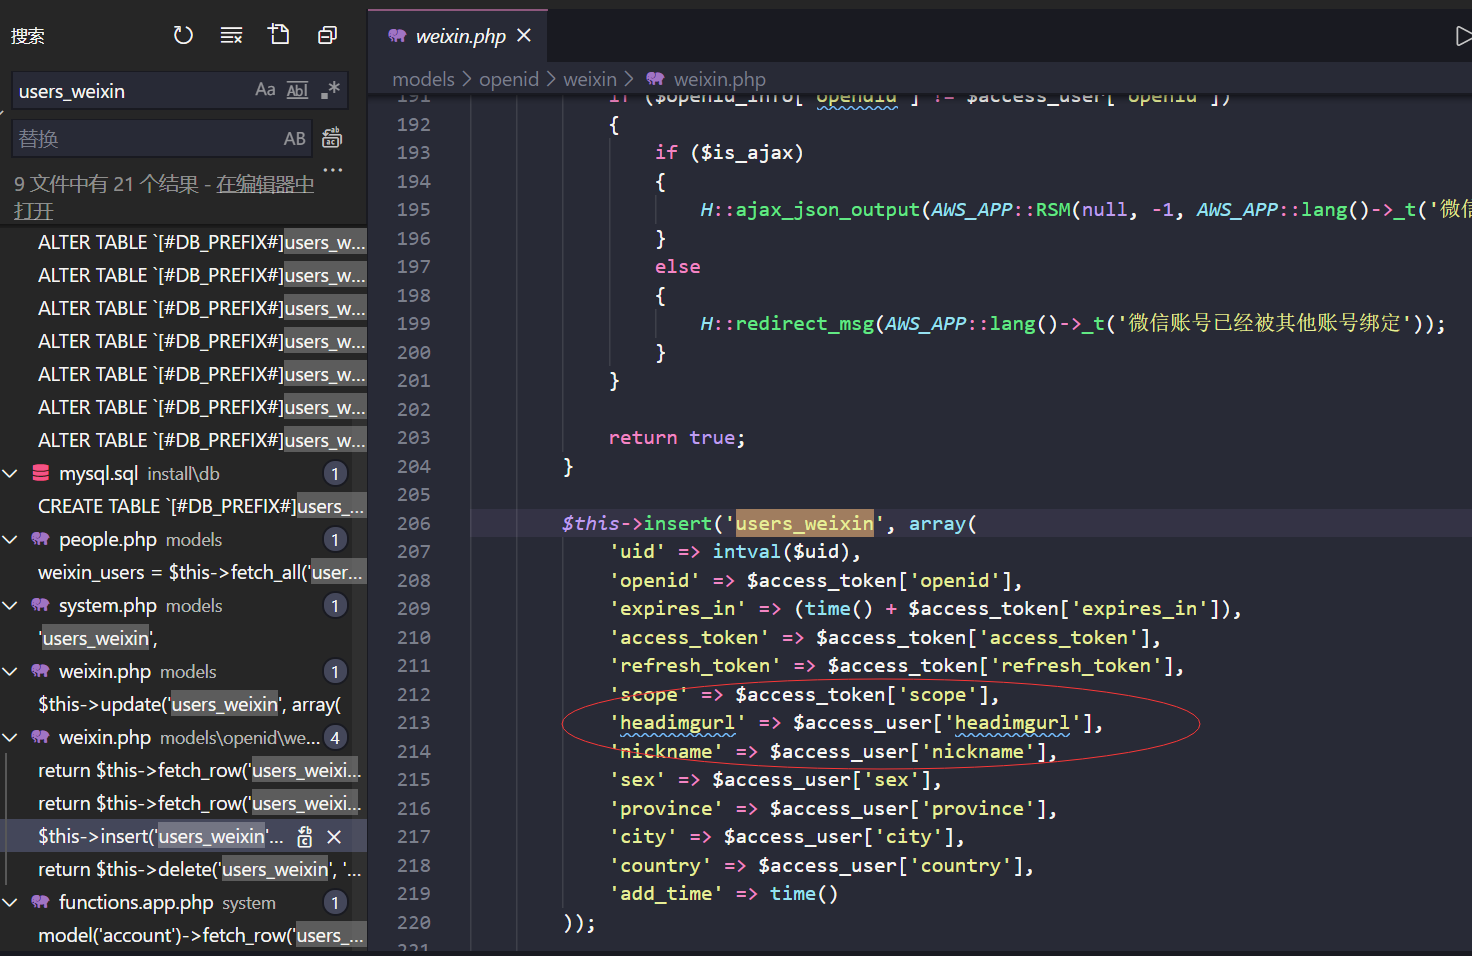This screenshot has height=956, width=1472.
Task: Collapse the people.php results group
Action: (11, 539)
